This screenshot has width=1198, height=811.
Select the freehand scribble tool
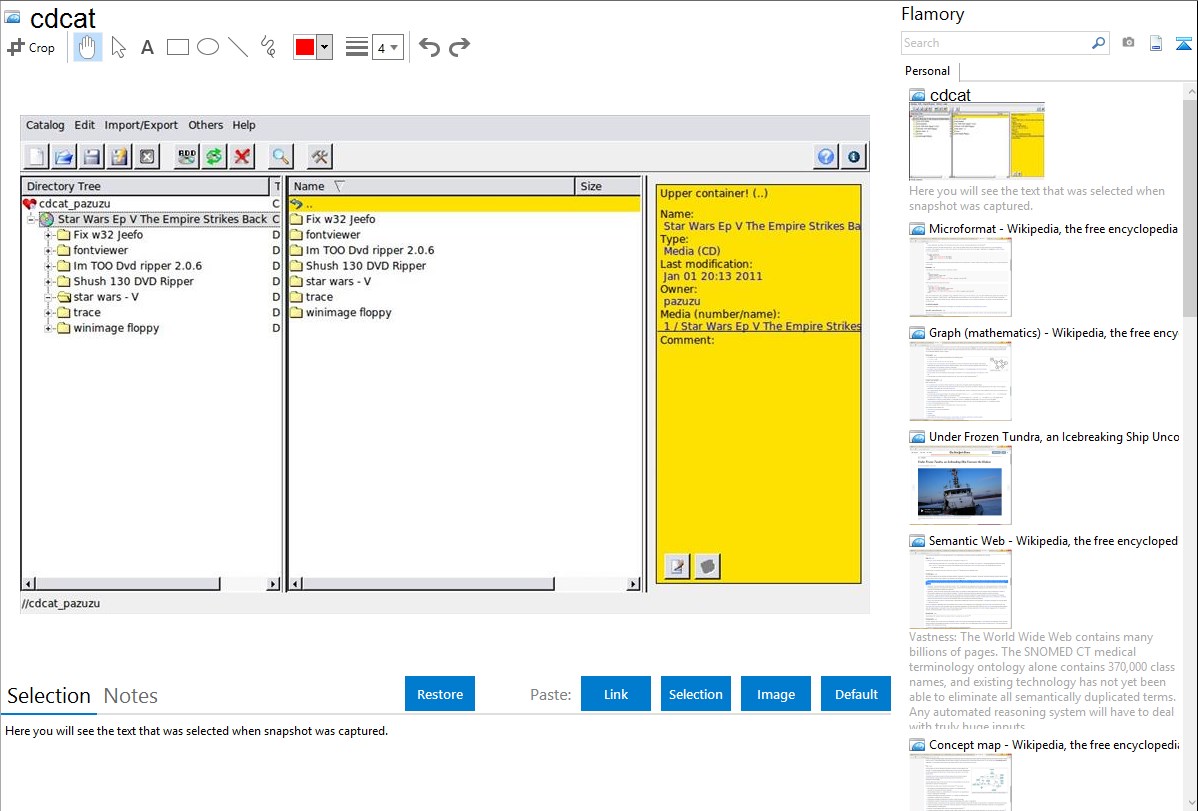click(268, 47)
